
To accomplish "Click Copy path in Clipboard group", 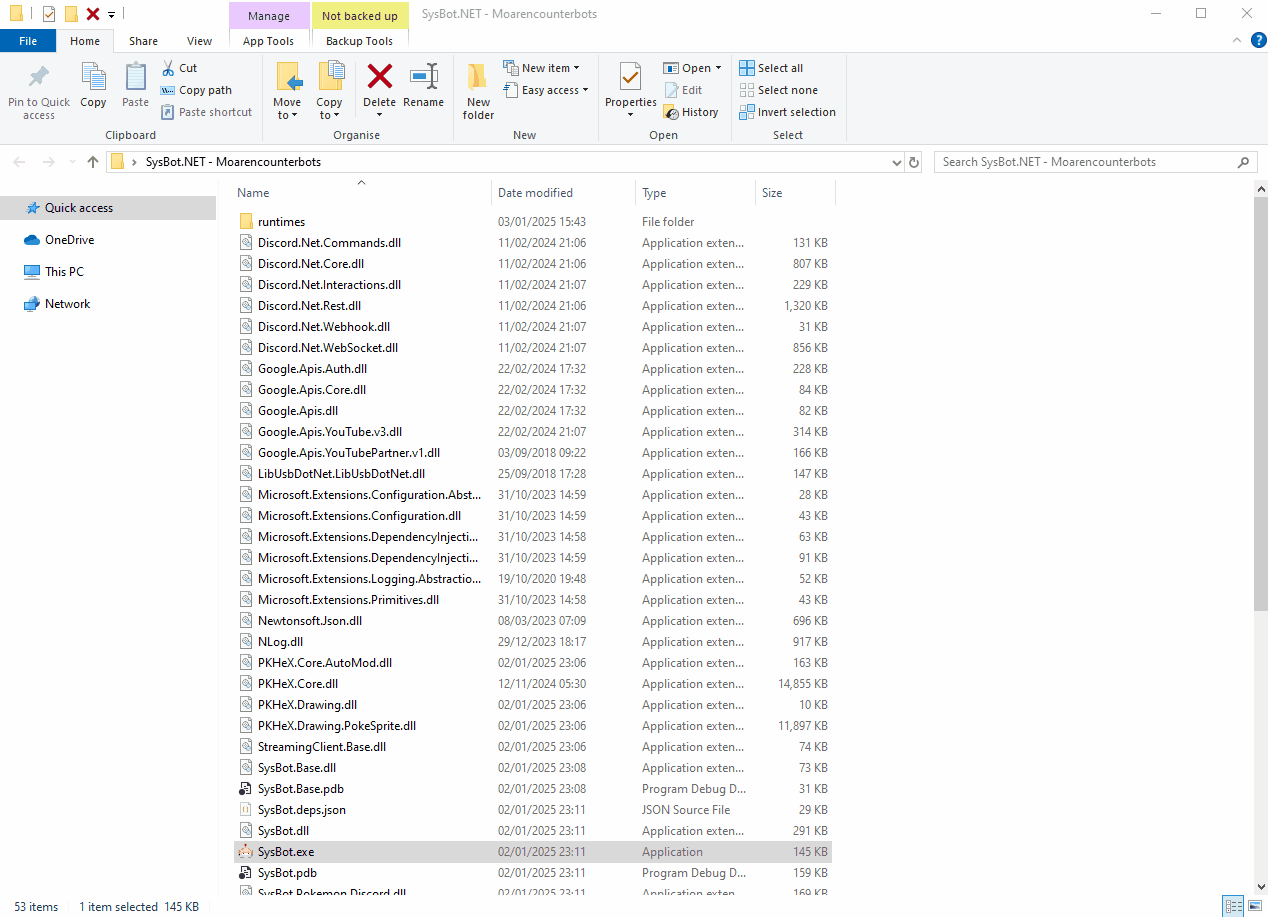I will [196, 90].
